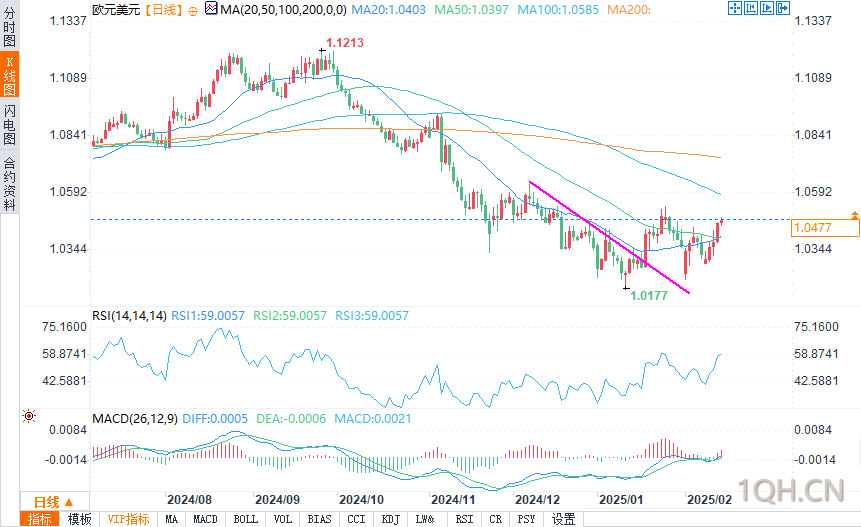The image size is (861, 527).
Task: Click the orange price alert arrow above 1.0477
Action: [x=854, y=215]
